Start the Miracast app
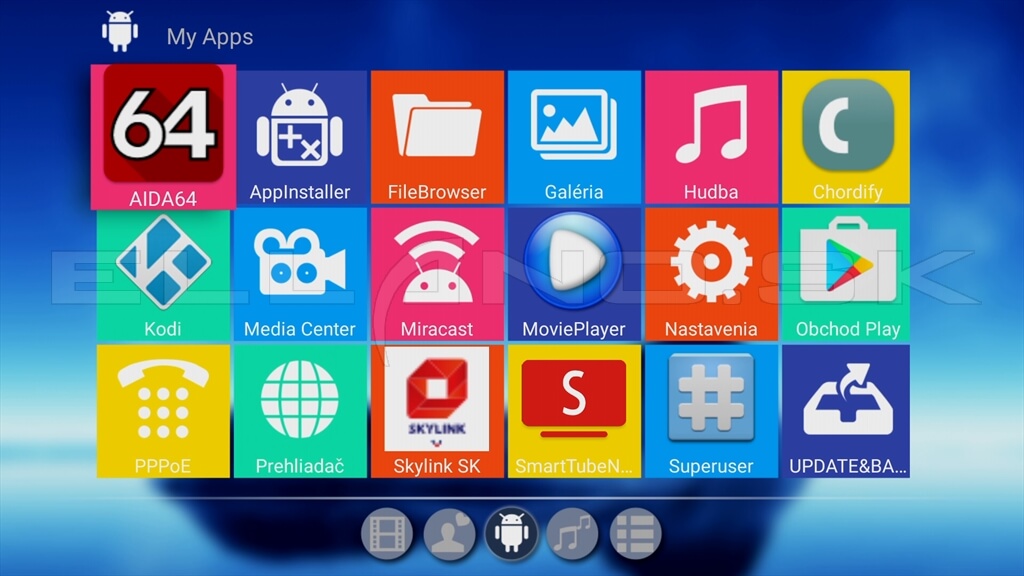 tap(437, 274)
